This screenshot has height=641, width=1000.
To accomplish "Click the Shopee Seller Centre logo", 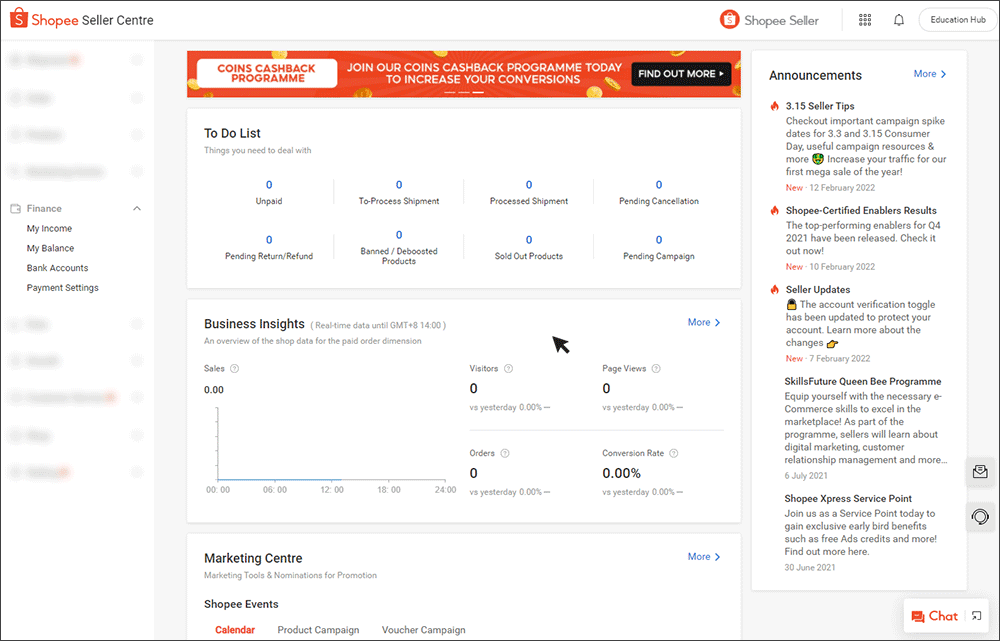I will point(80,19).
